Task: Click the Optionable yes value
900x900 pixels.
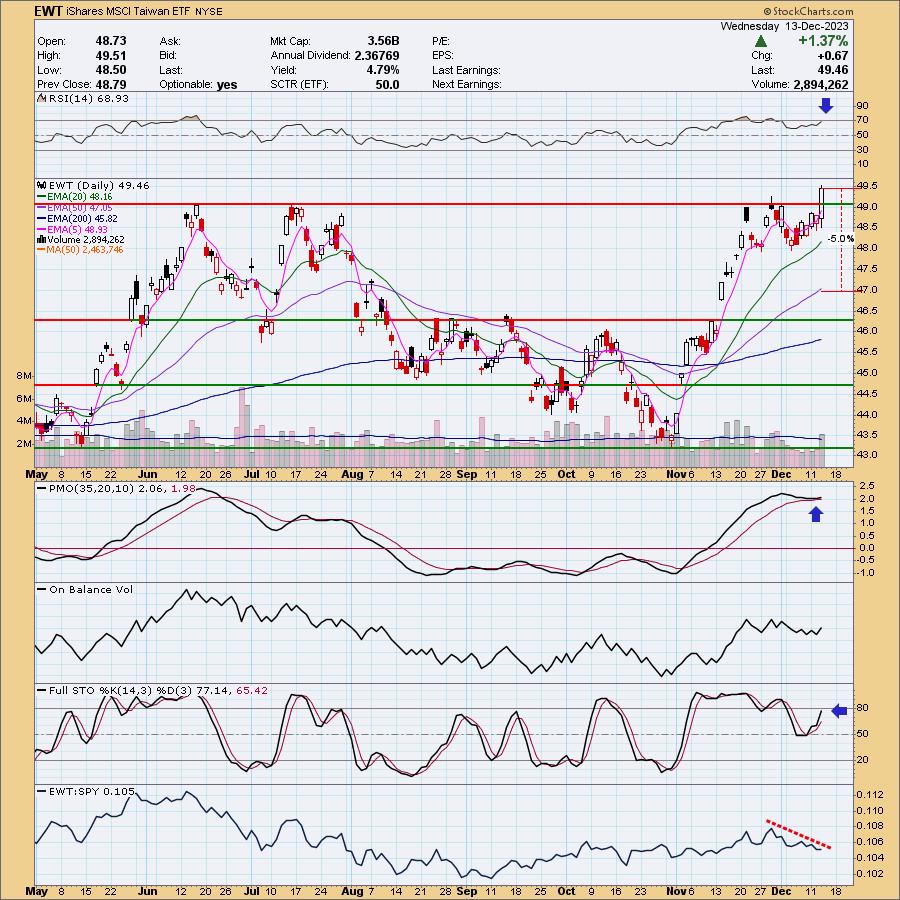Action: coord(227,84)
